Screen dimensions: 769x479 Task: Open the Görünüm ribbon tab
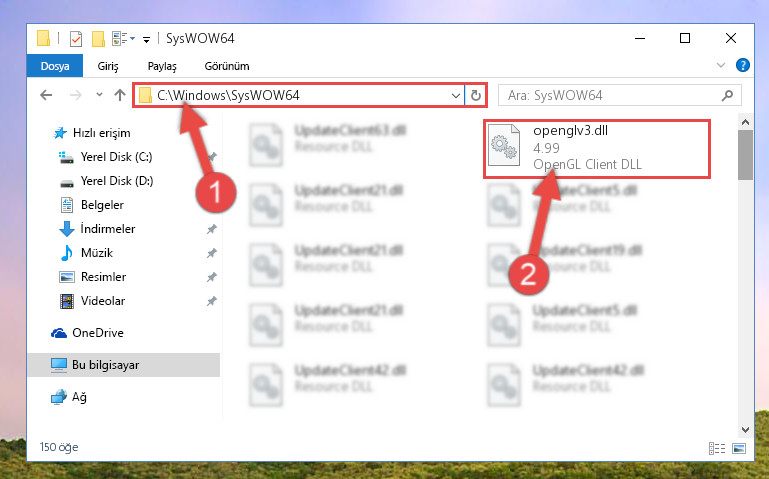pos(227,66)
